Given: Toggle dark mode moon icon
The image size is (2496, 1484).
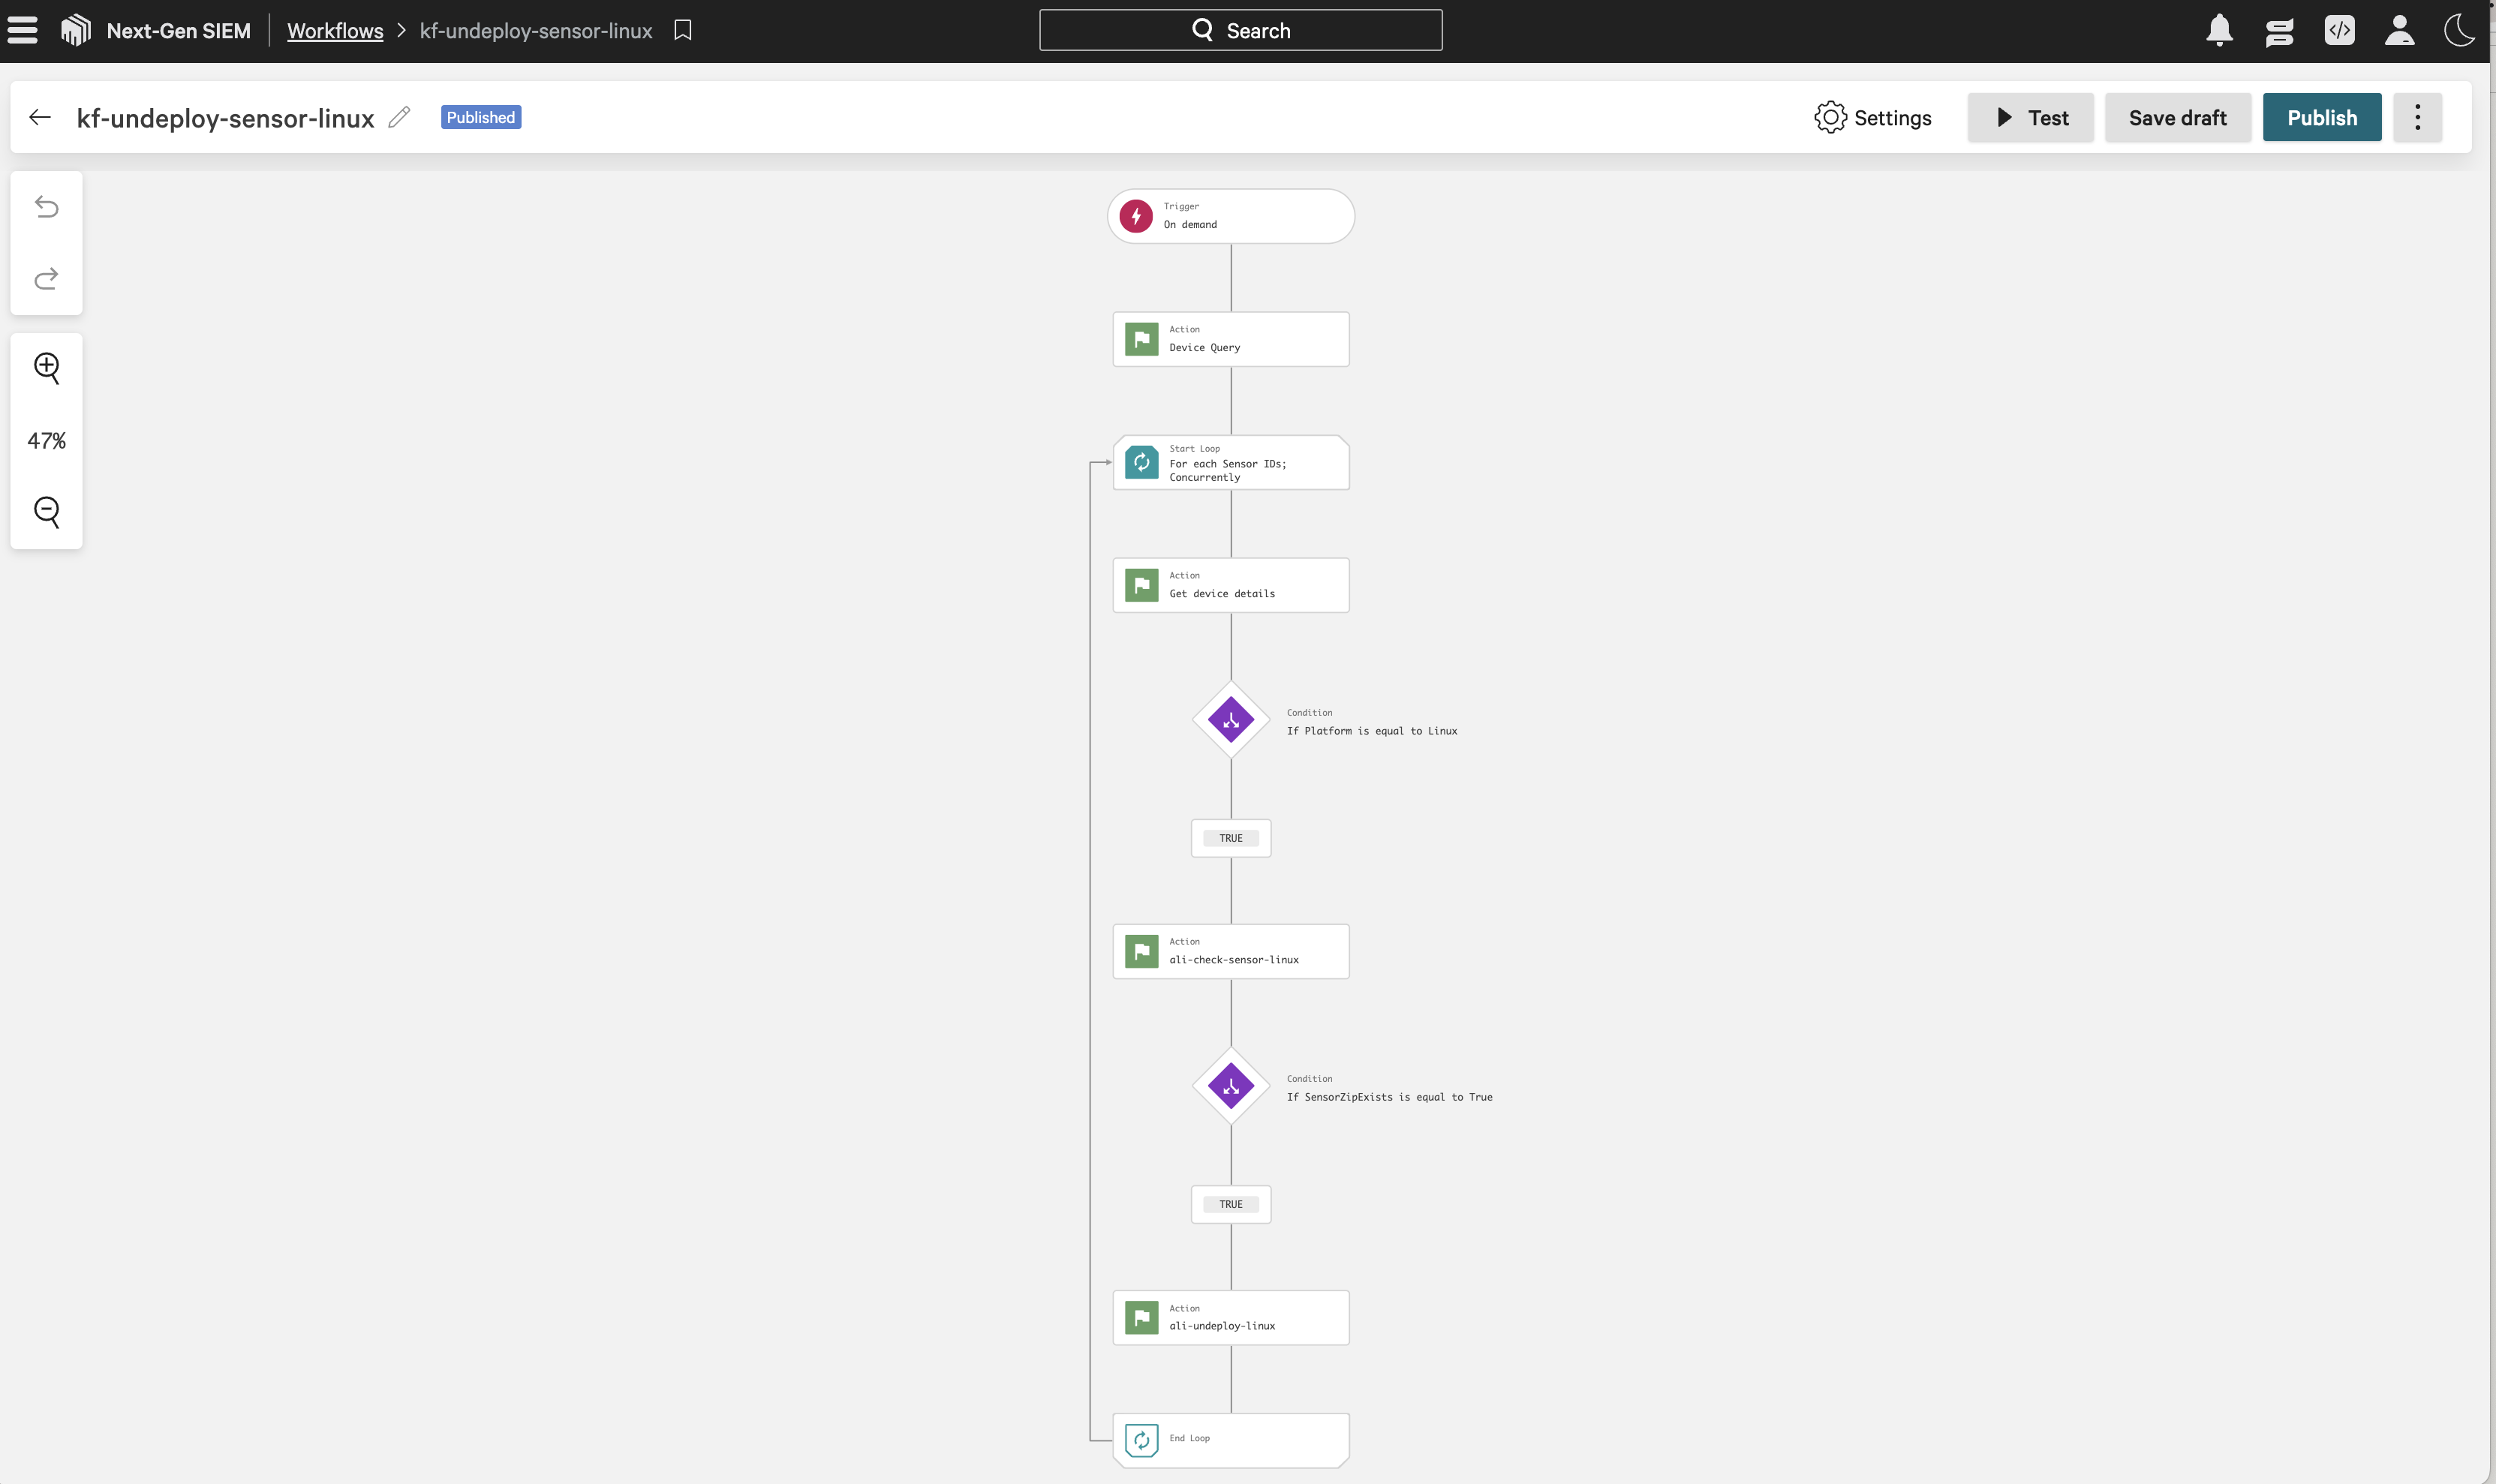Looking at the screenshot, I should pos(2459,31).
